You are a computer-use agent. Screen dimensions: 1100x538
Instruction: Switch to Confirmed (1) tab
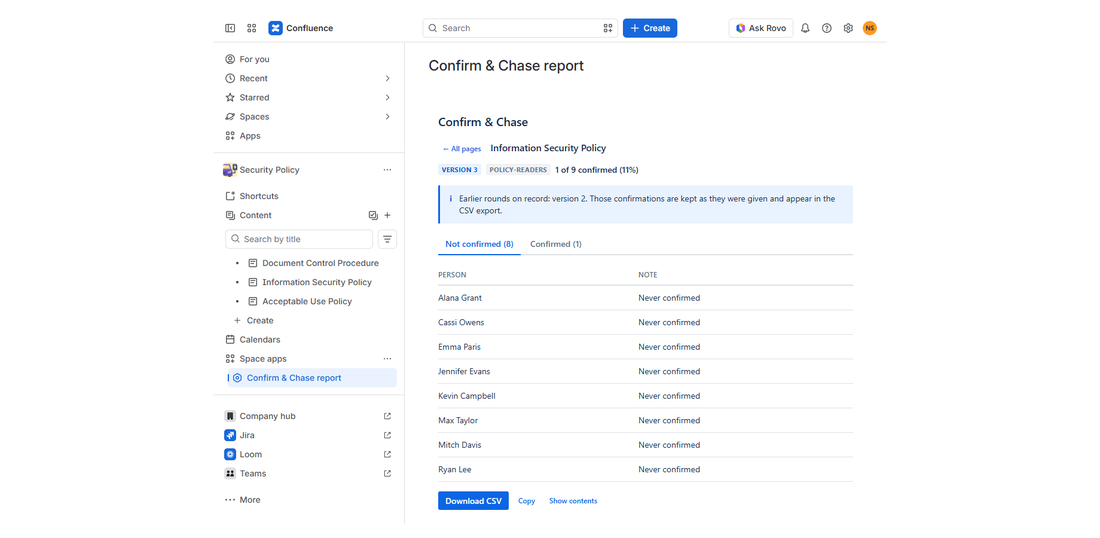click(x=556, y=244)
